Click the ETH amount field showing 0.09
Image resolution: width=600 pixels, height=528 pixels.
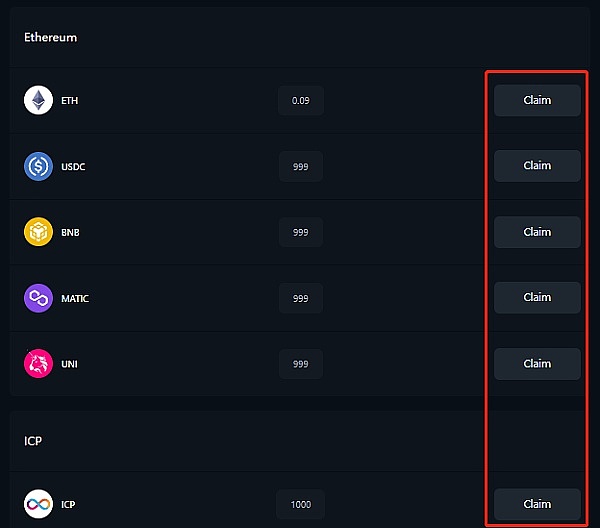pyautogui.click(x=300, y=100)
